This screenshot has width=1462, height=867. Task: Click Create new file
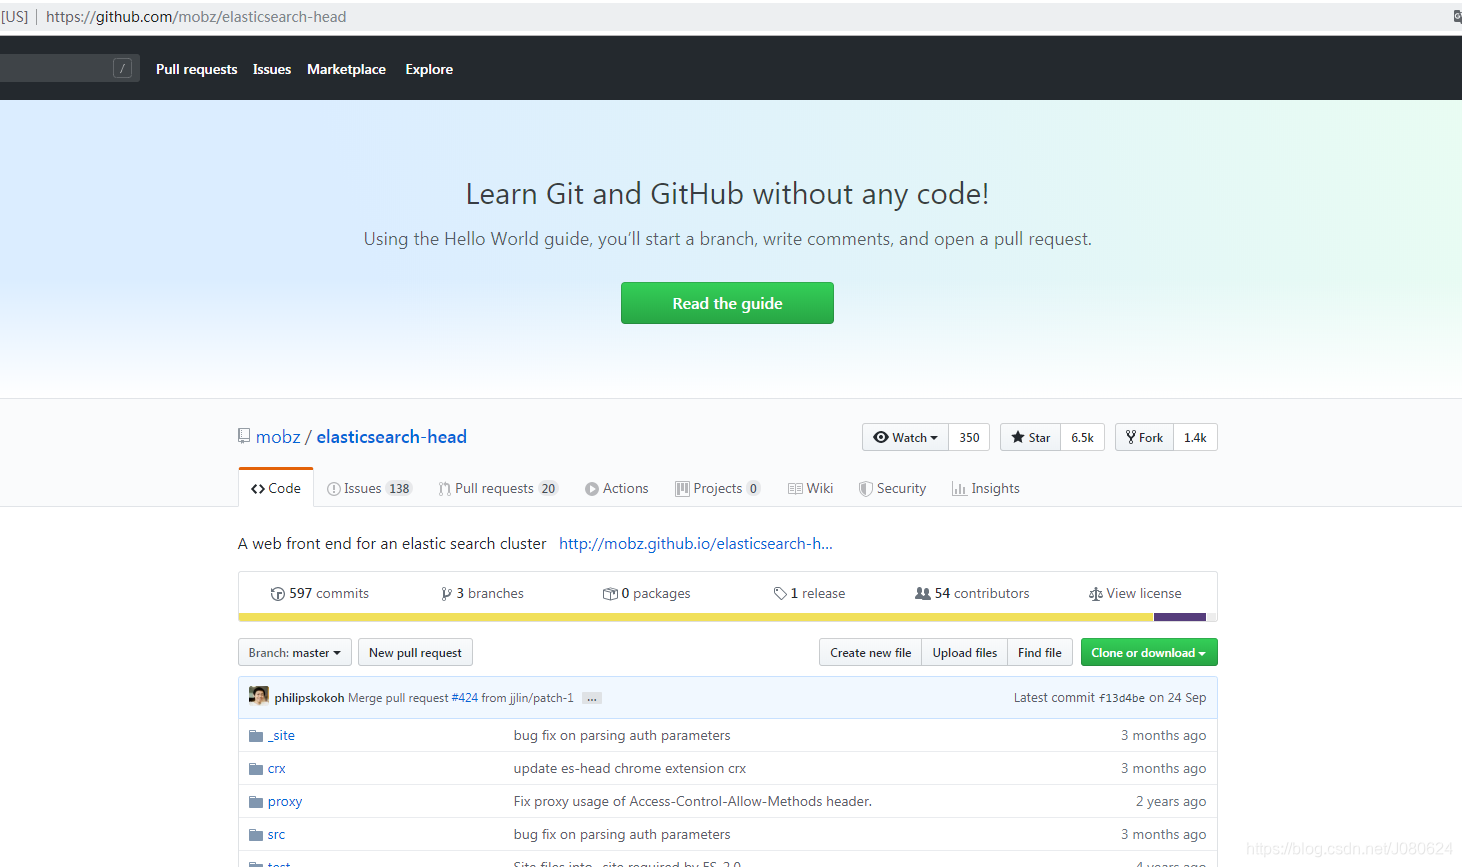pos(870,653)
